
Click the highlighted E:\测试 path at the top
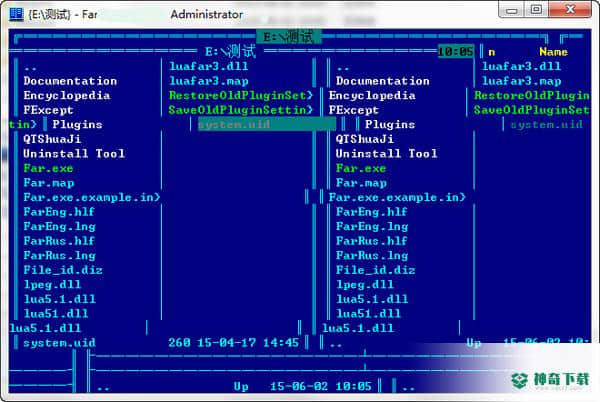pos(289,37)
